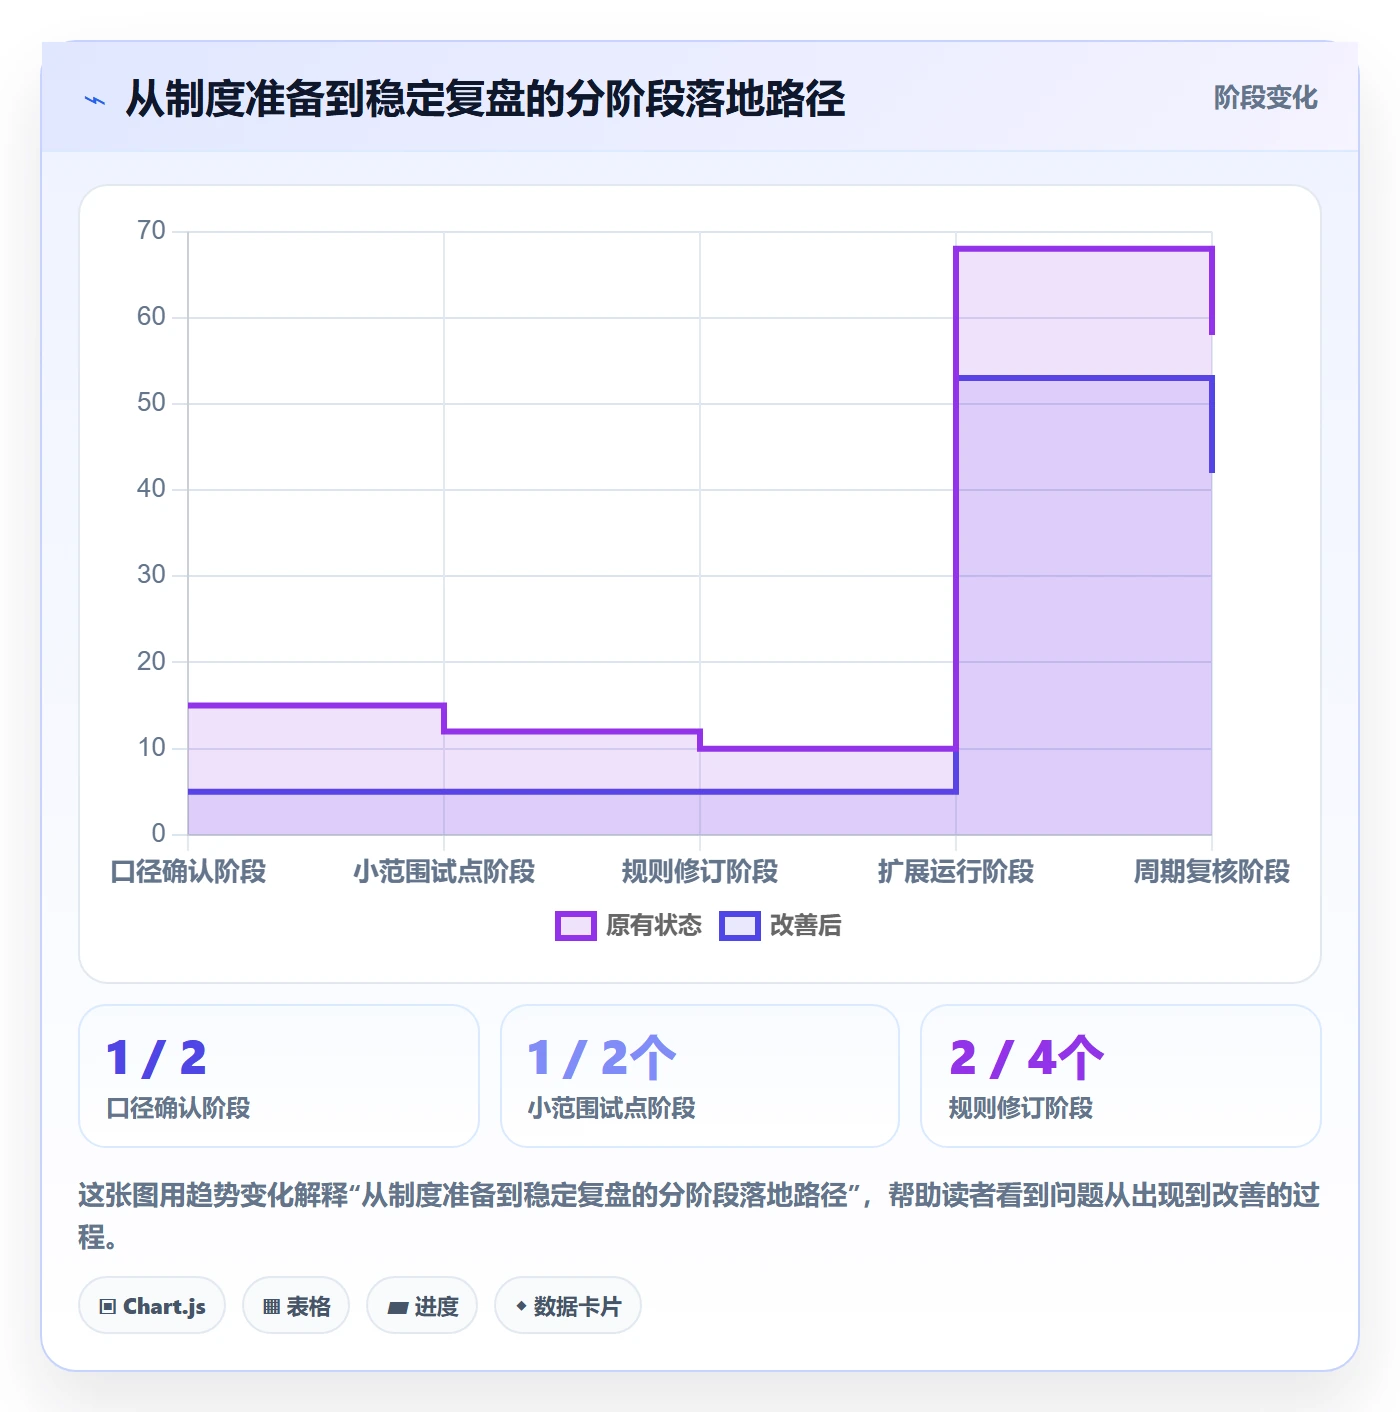Click the 50 y-axis tick value

(x=151, y=403)
